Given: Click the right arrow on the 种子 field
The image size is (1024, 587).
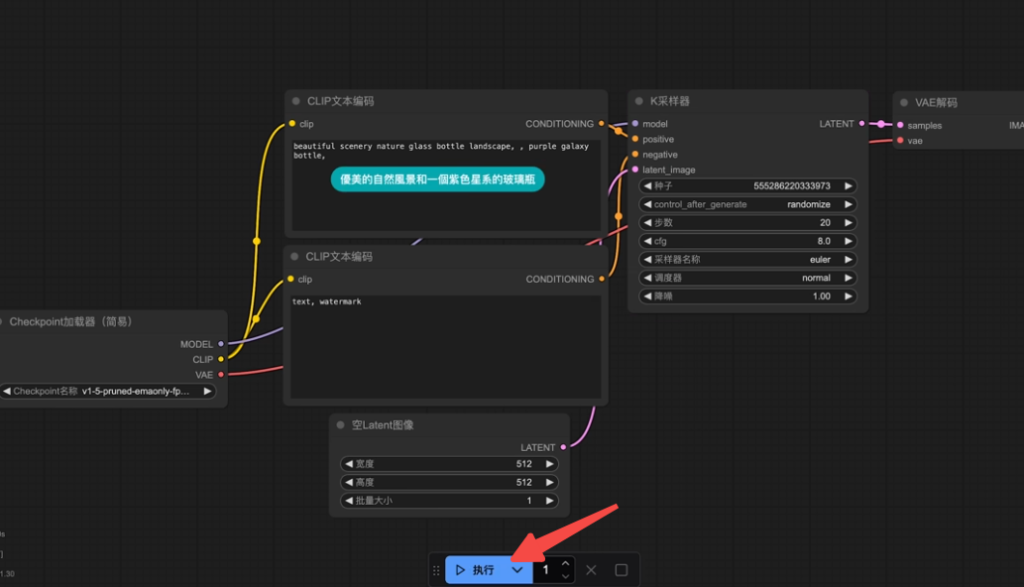Looking at the screenshot, I should 849,186.
